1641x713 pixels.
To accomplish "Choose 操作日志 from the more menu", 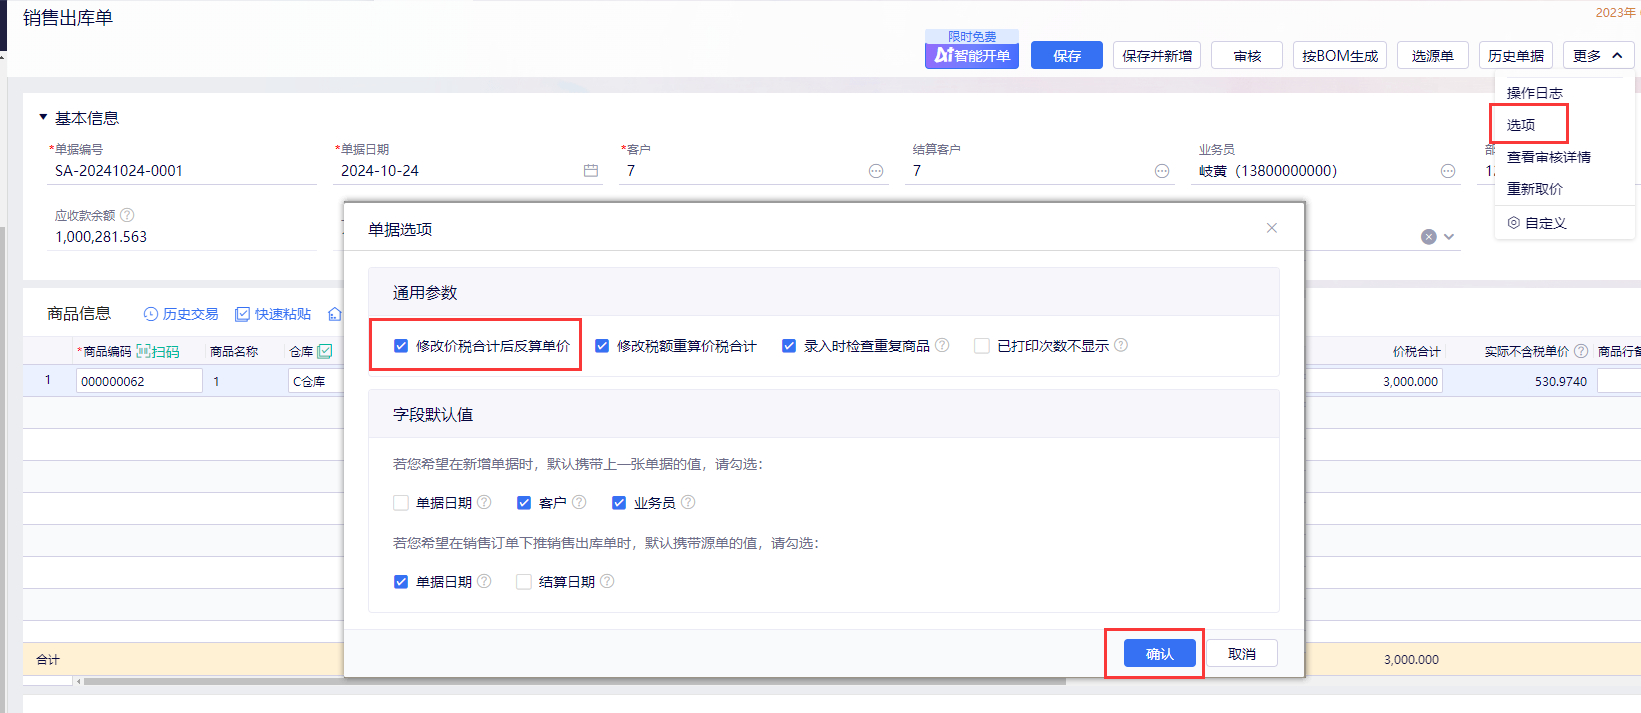I will pos(1535,93).
